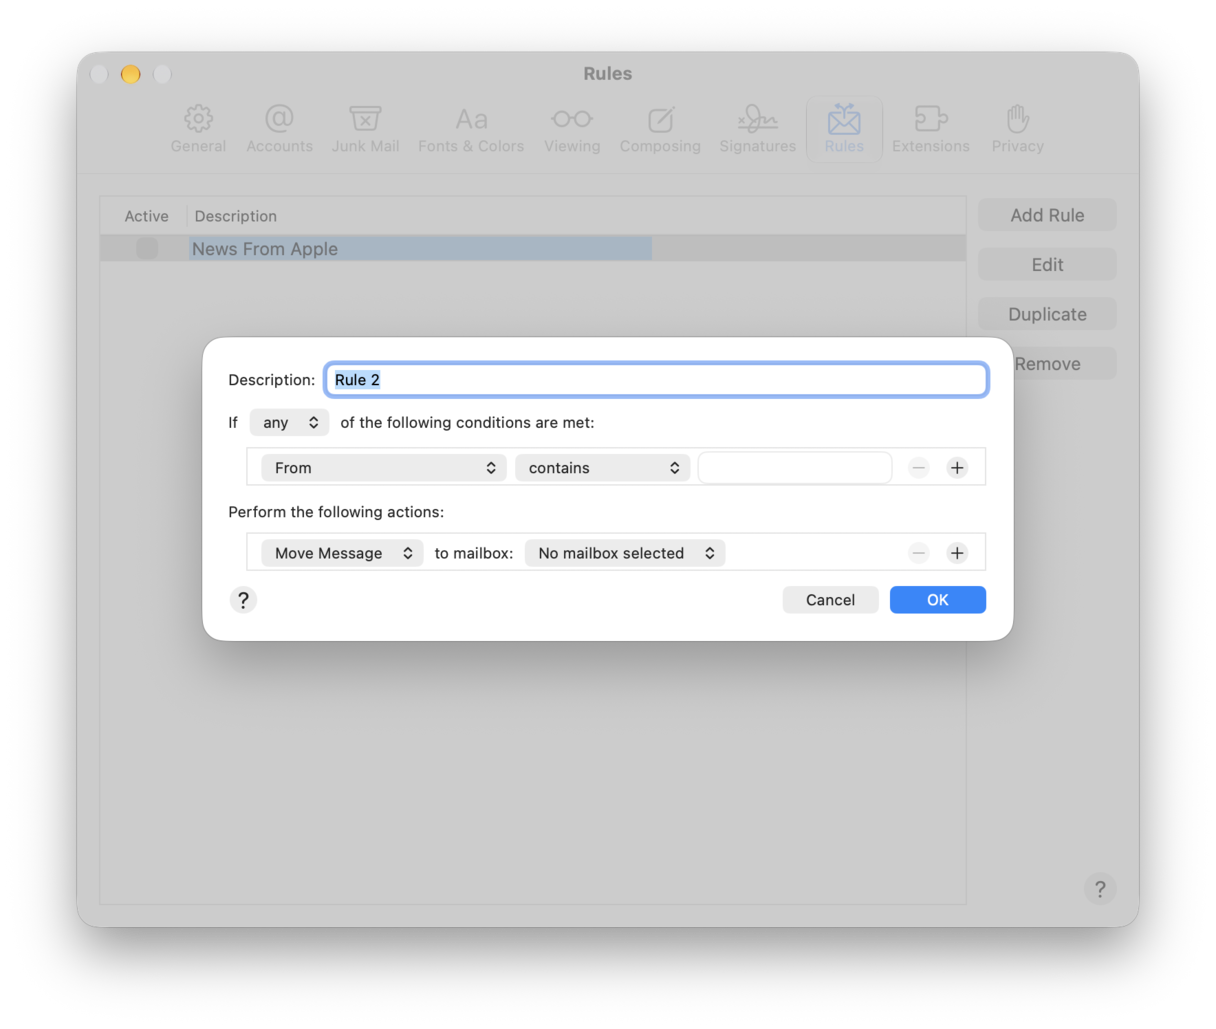This screenshot has height=1029, width=1216.
Task: Open the Signatures preferences pane
Action: [757, 129]
